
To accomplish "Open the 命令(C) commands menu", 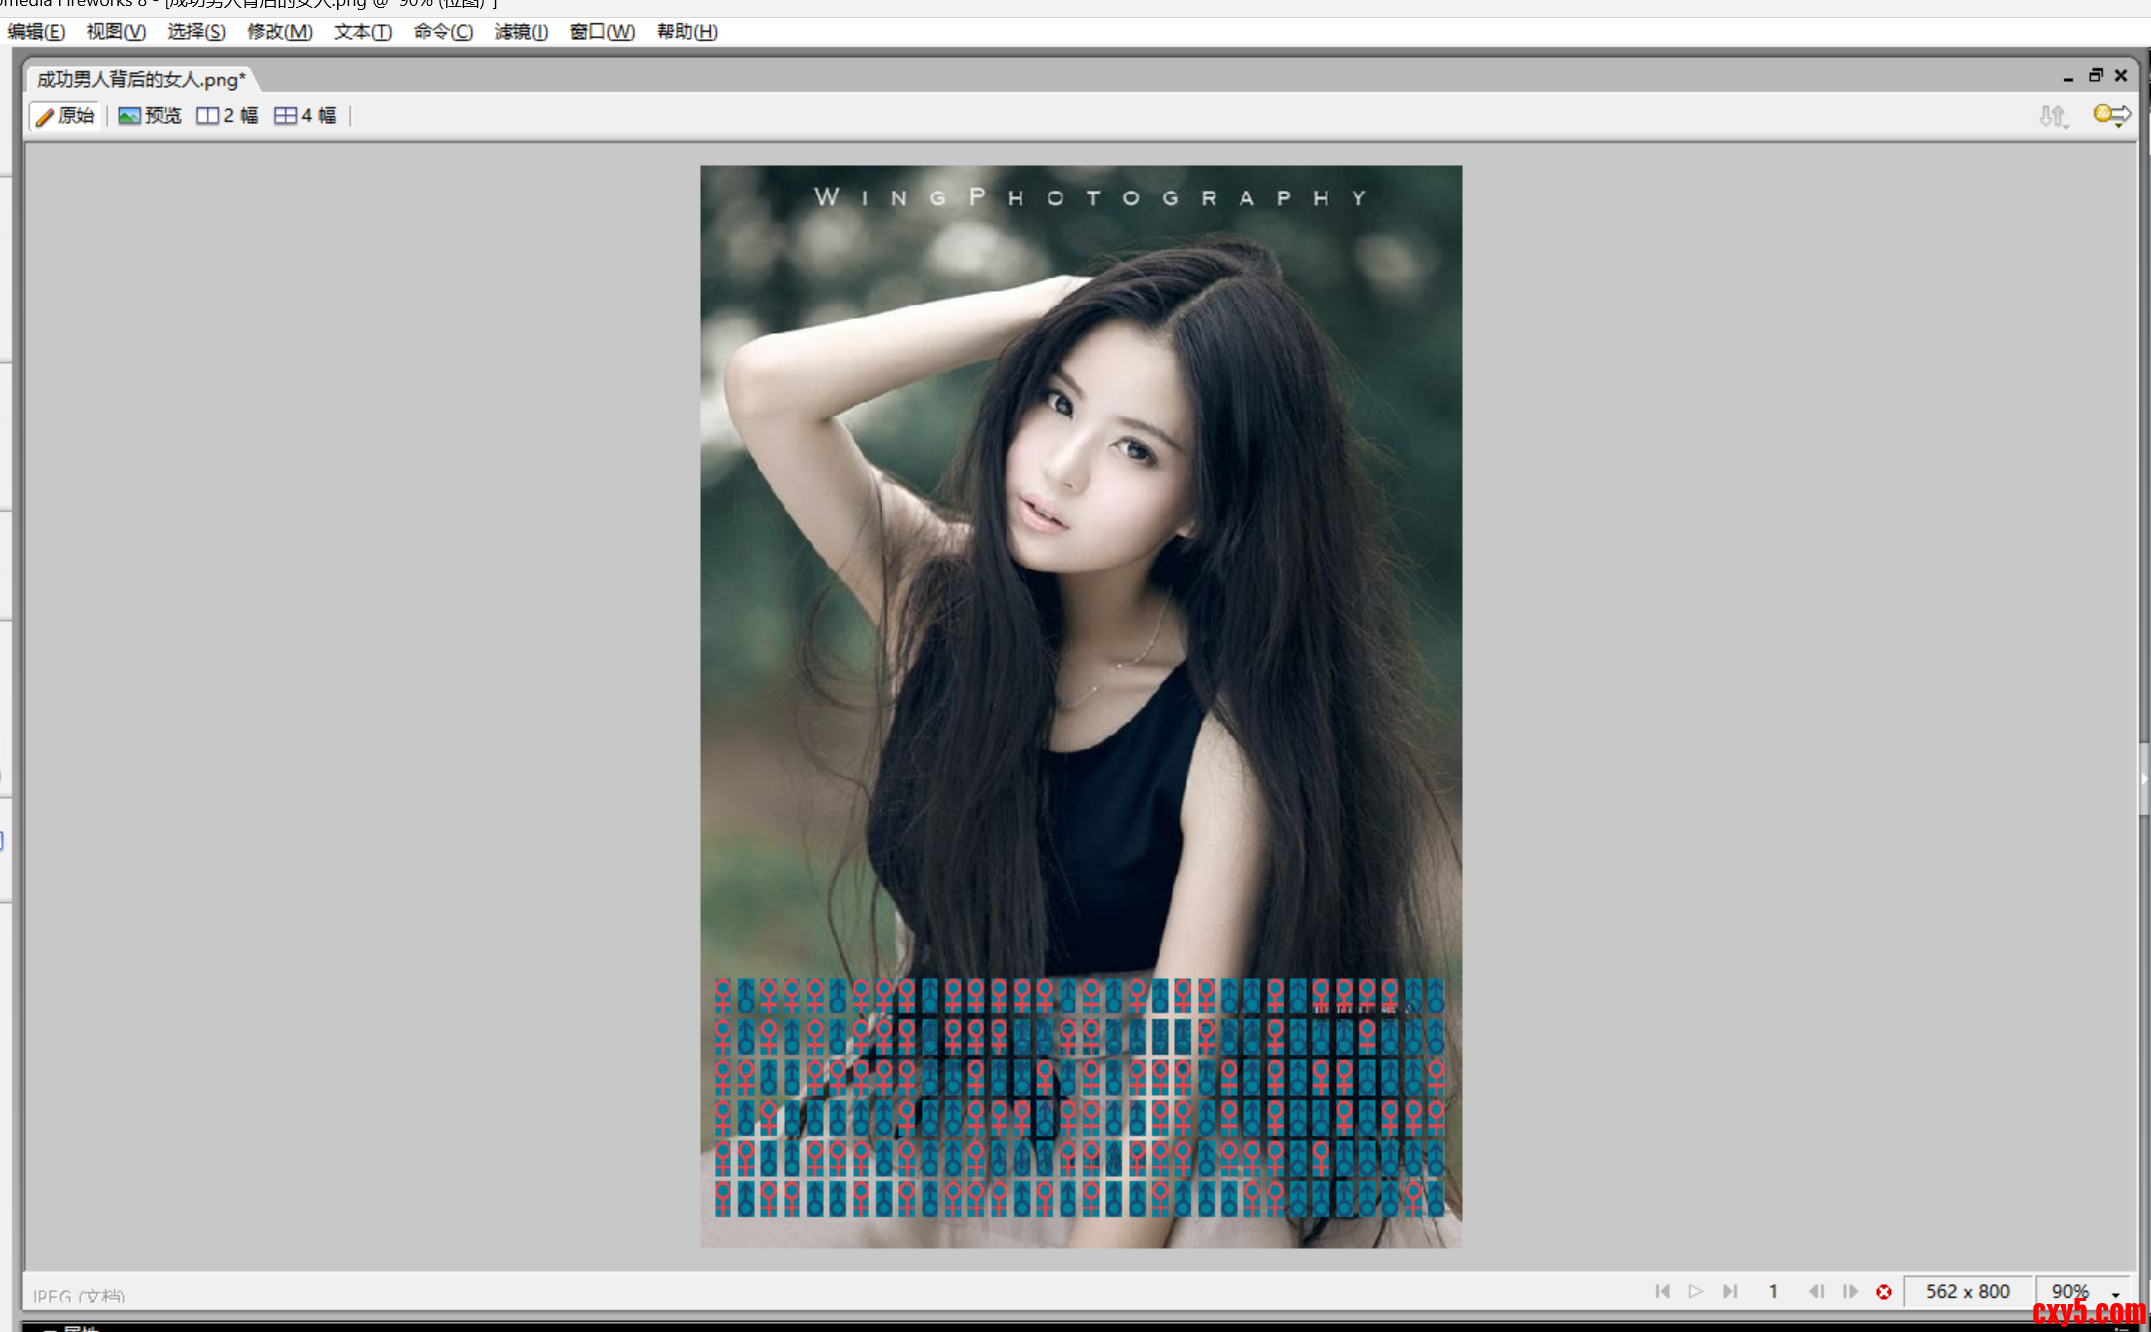I will coord(443,32).
